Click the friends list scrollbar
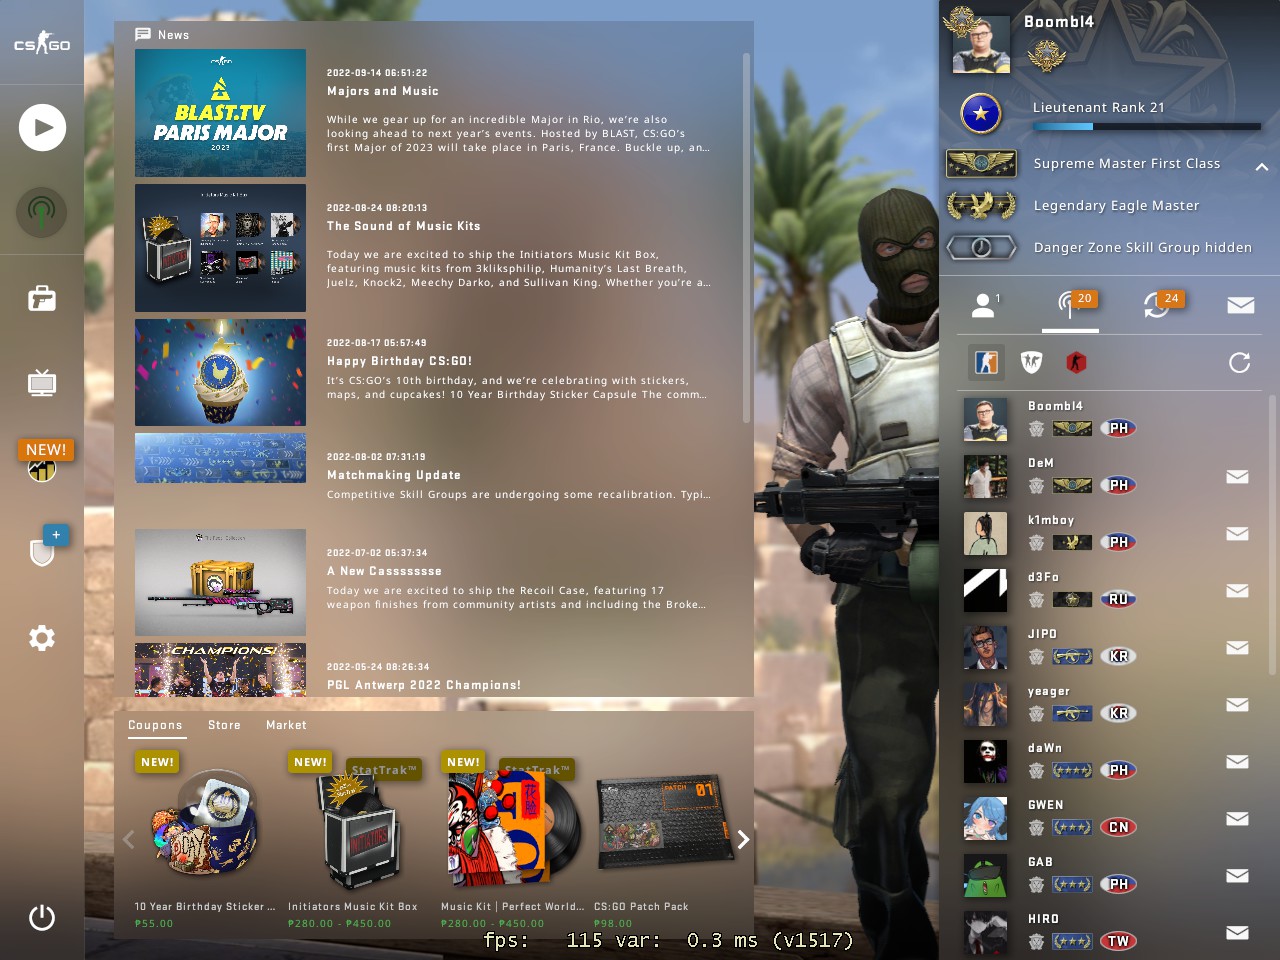The height and width of the screenshot is (960, 1280). pos(1272,535)
